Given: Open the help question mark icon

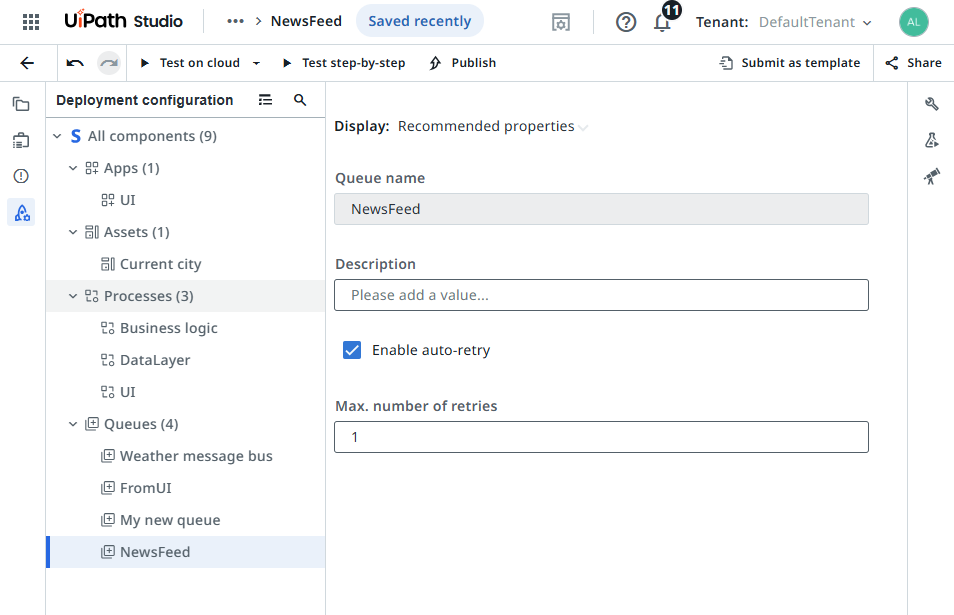Looking at the screenshot, I should pos(626,22).
